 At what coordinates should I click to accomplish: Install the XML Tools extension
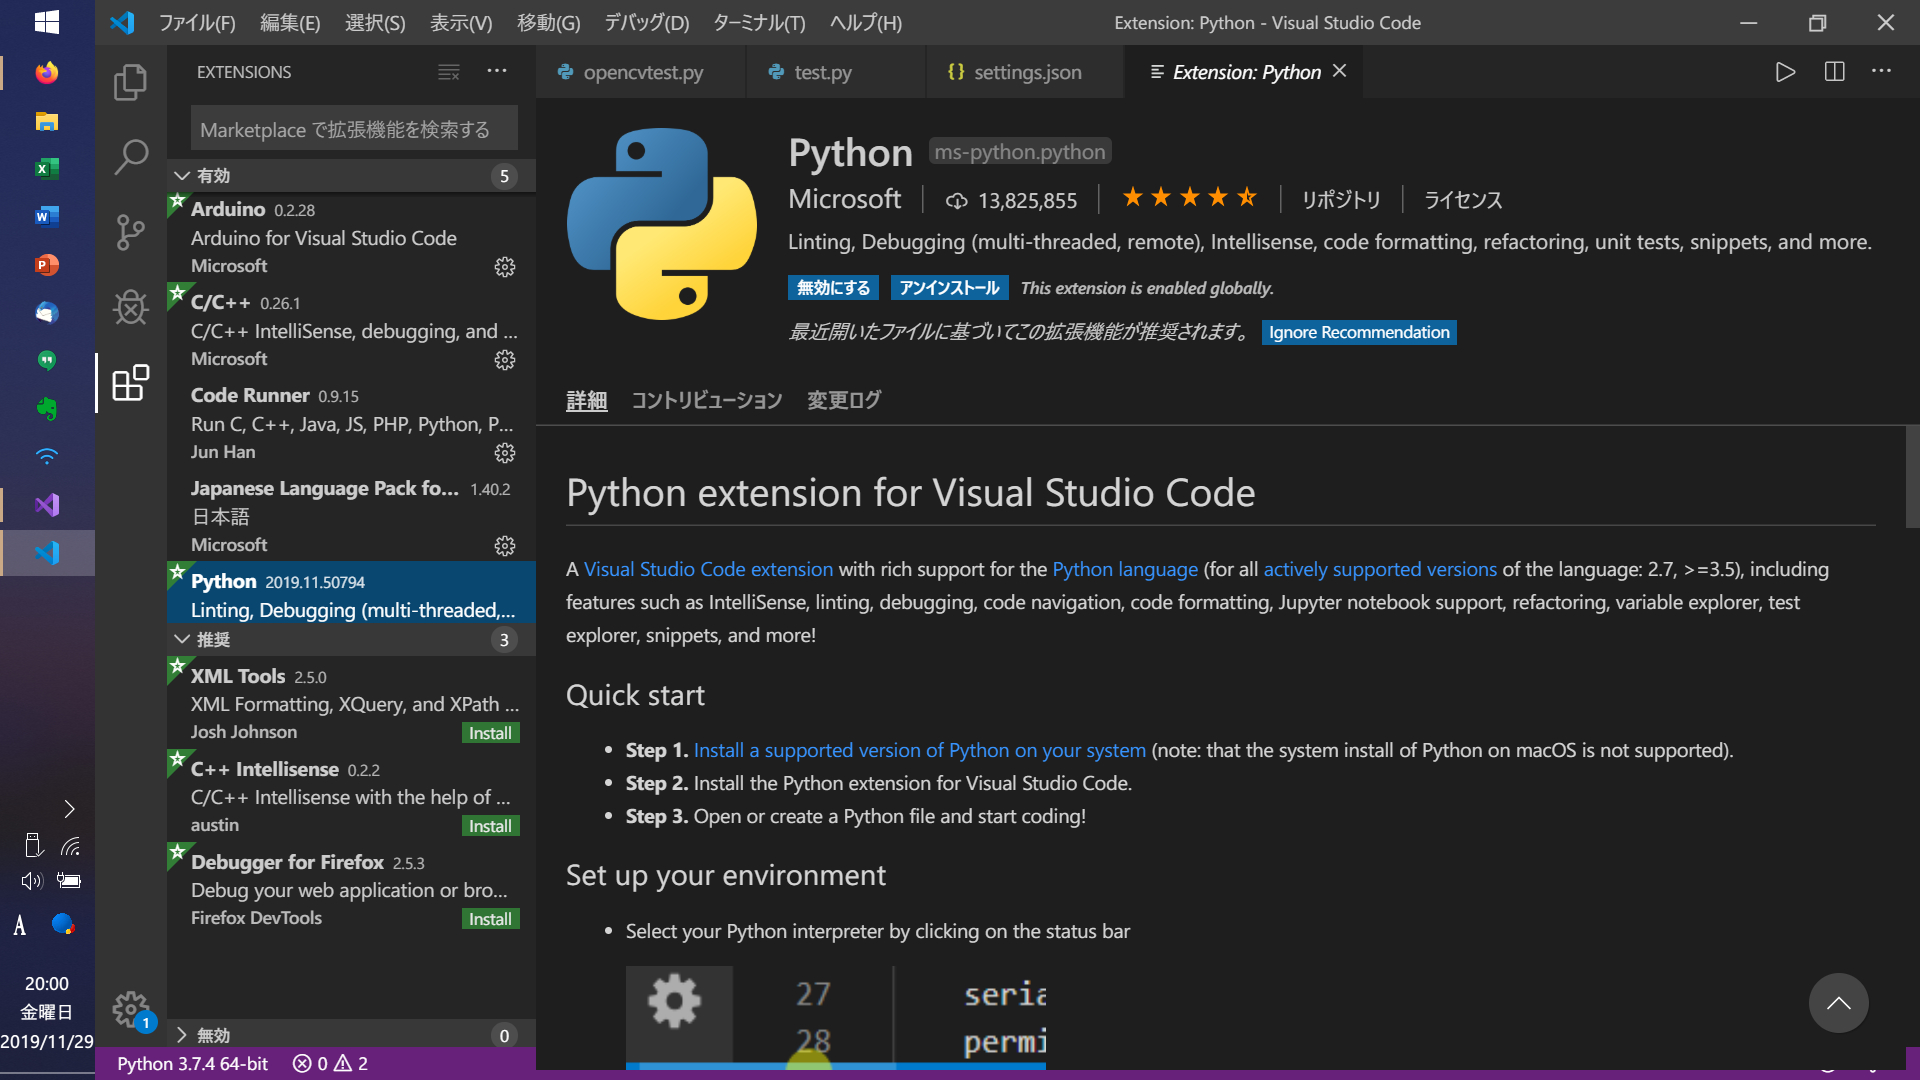(x=490, y=733)
